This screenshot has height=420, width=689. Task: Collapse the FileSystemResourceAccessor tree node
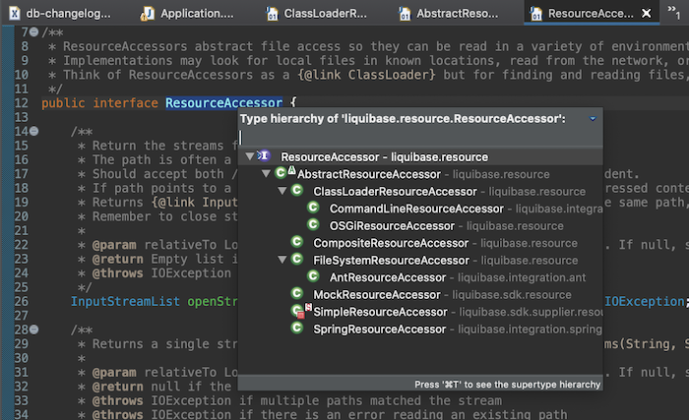[282, 260]
